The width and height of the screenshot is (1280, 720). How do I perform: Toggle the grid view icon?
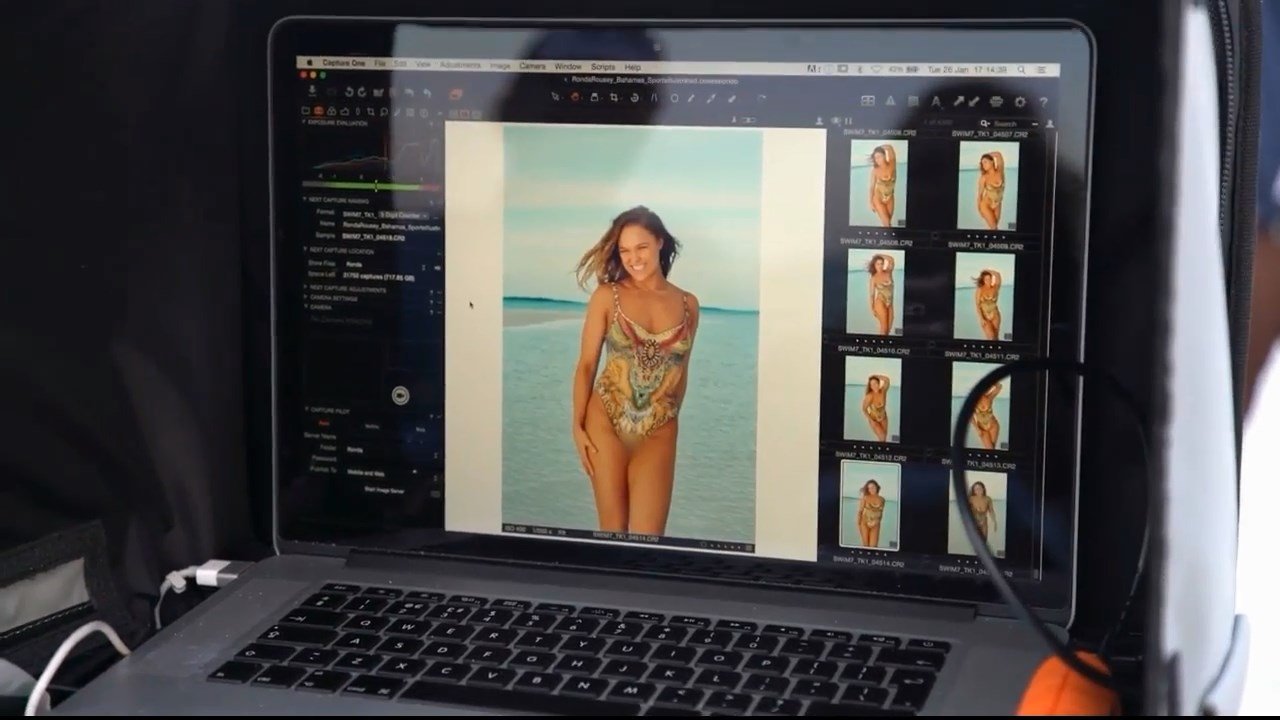(867, 101)
